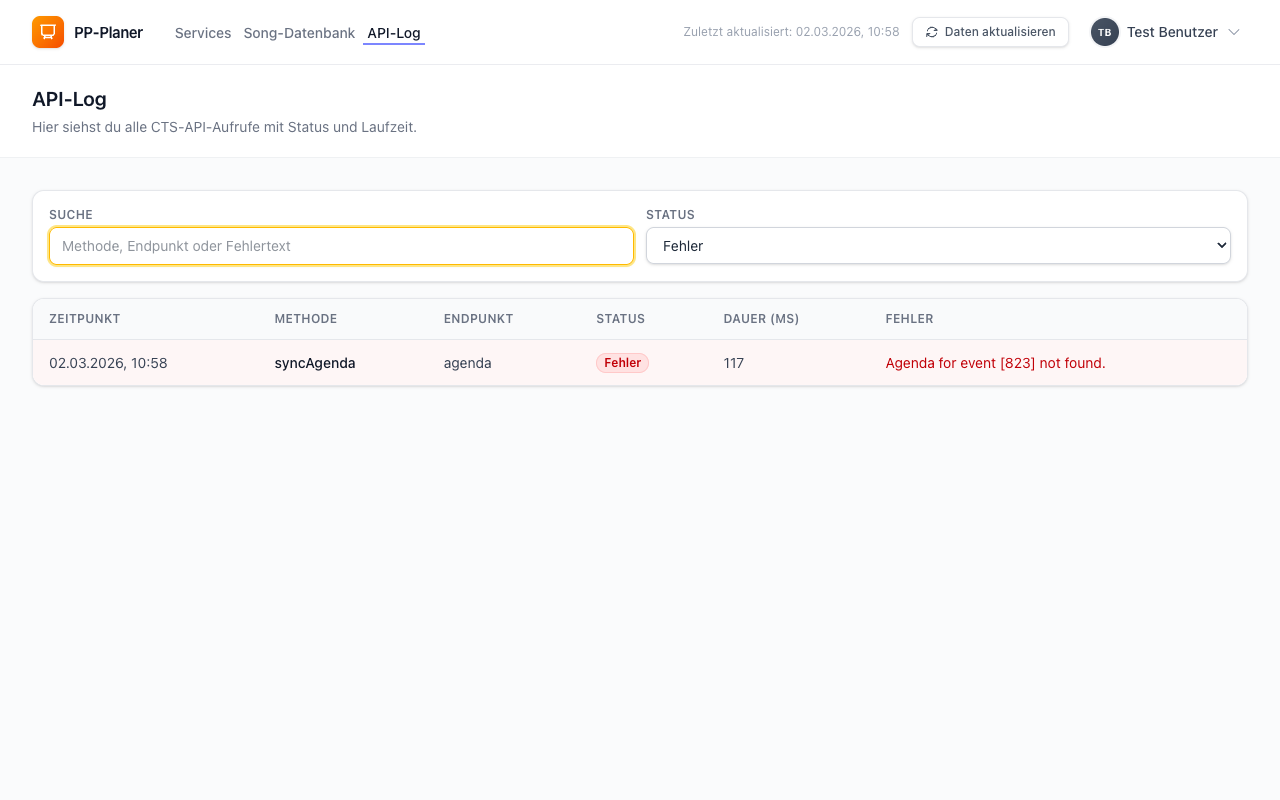Expand the Test Benutzer menu chevron

[1234, 32]
